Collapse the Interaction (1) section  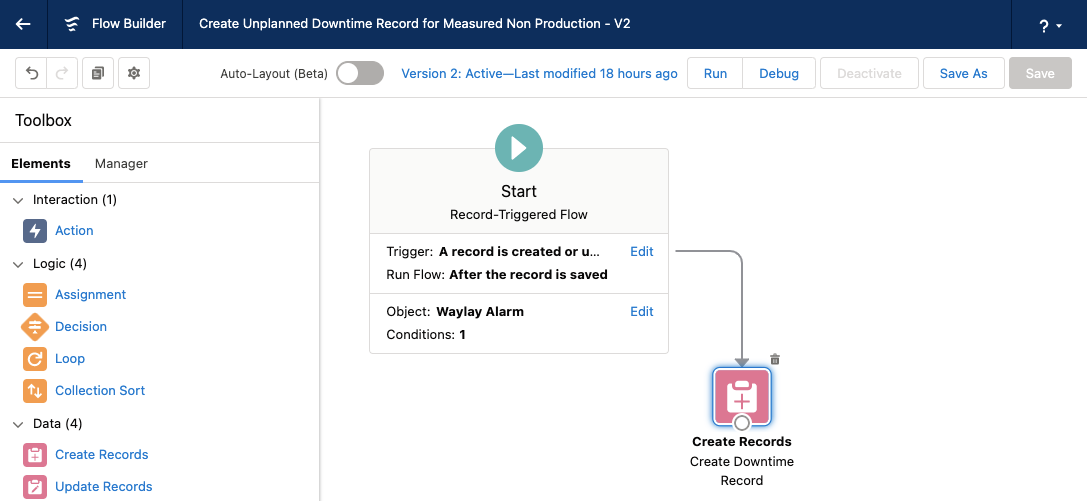pyautogui.click(x=18, y=200)
